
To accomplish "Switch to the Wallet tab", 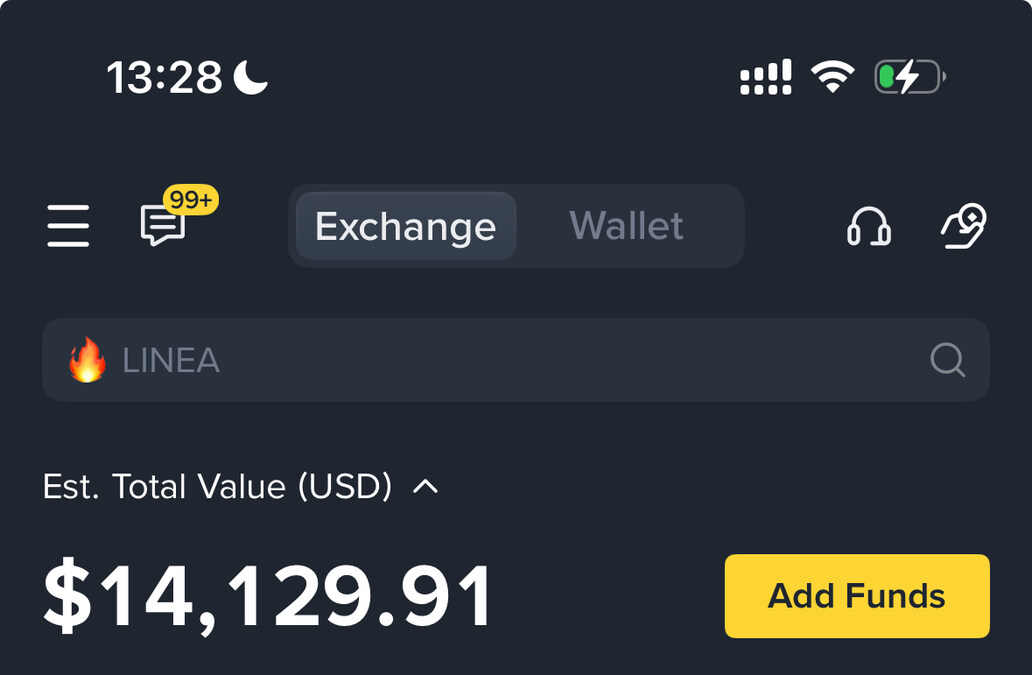I will [627, 226].
